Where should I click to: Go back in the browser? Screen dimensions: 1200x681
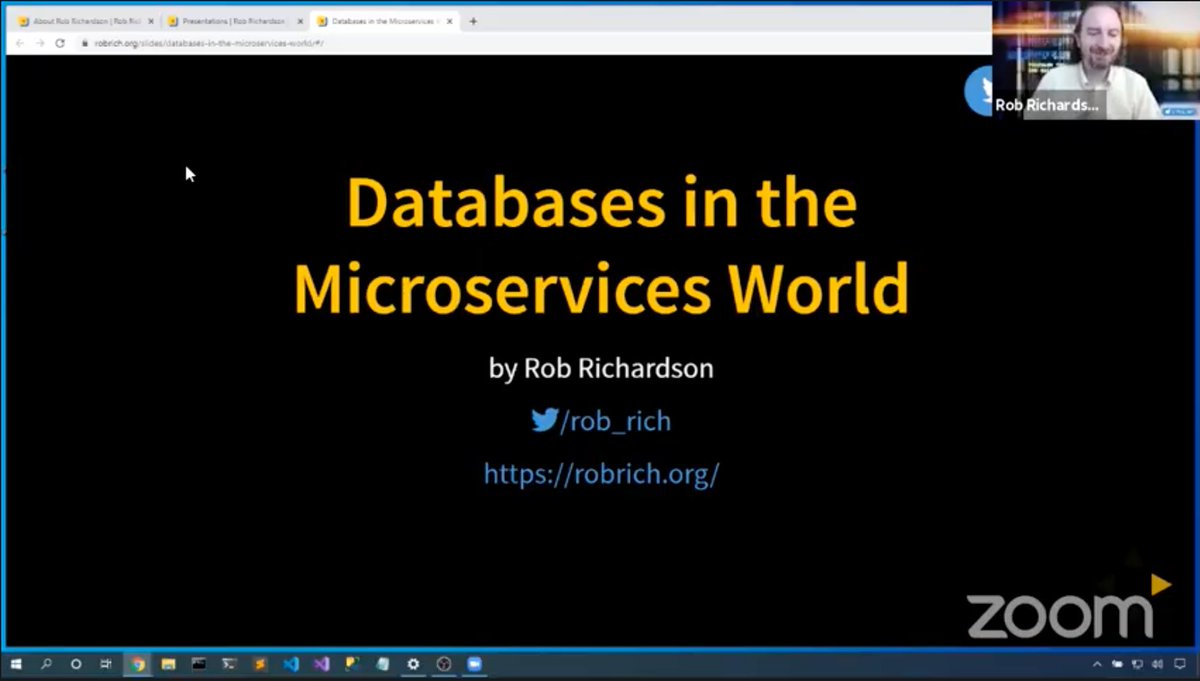pyautogui.click(x=19, y=43)
